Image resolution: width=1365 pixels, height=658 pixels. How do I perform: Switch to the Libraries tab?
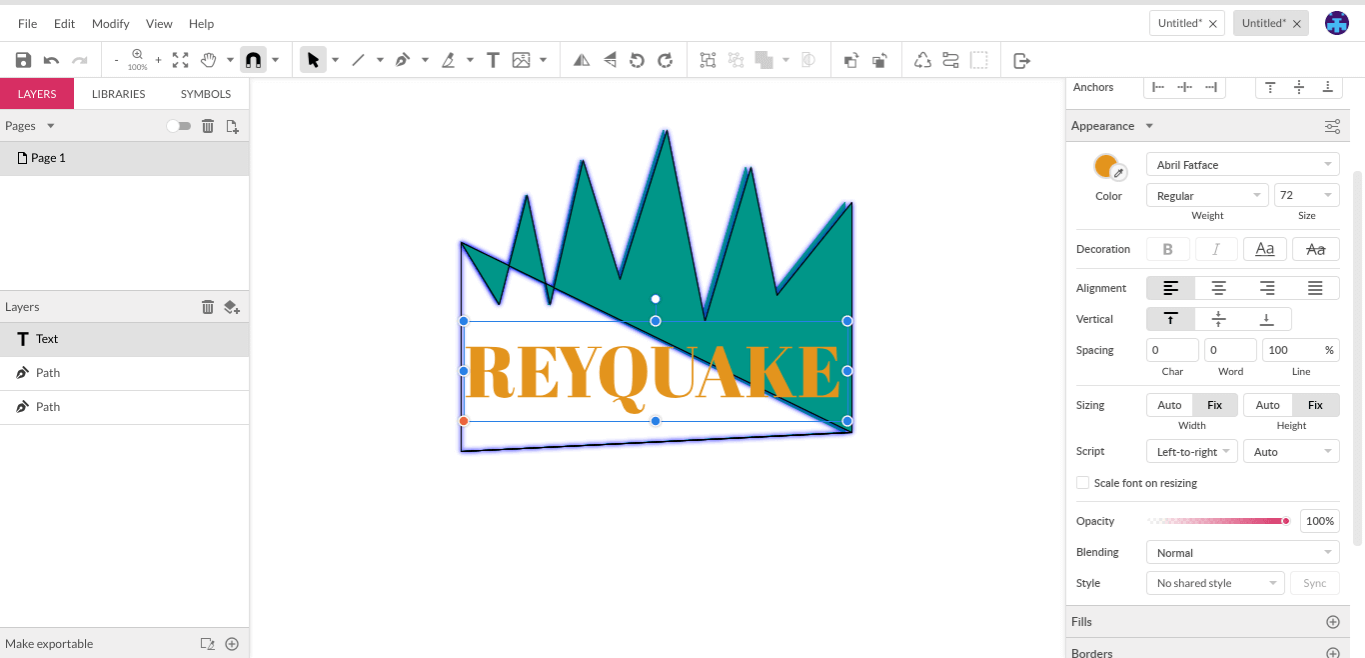click(118, 94)
